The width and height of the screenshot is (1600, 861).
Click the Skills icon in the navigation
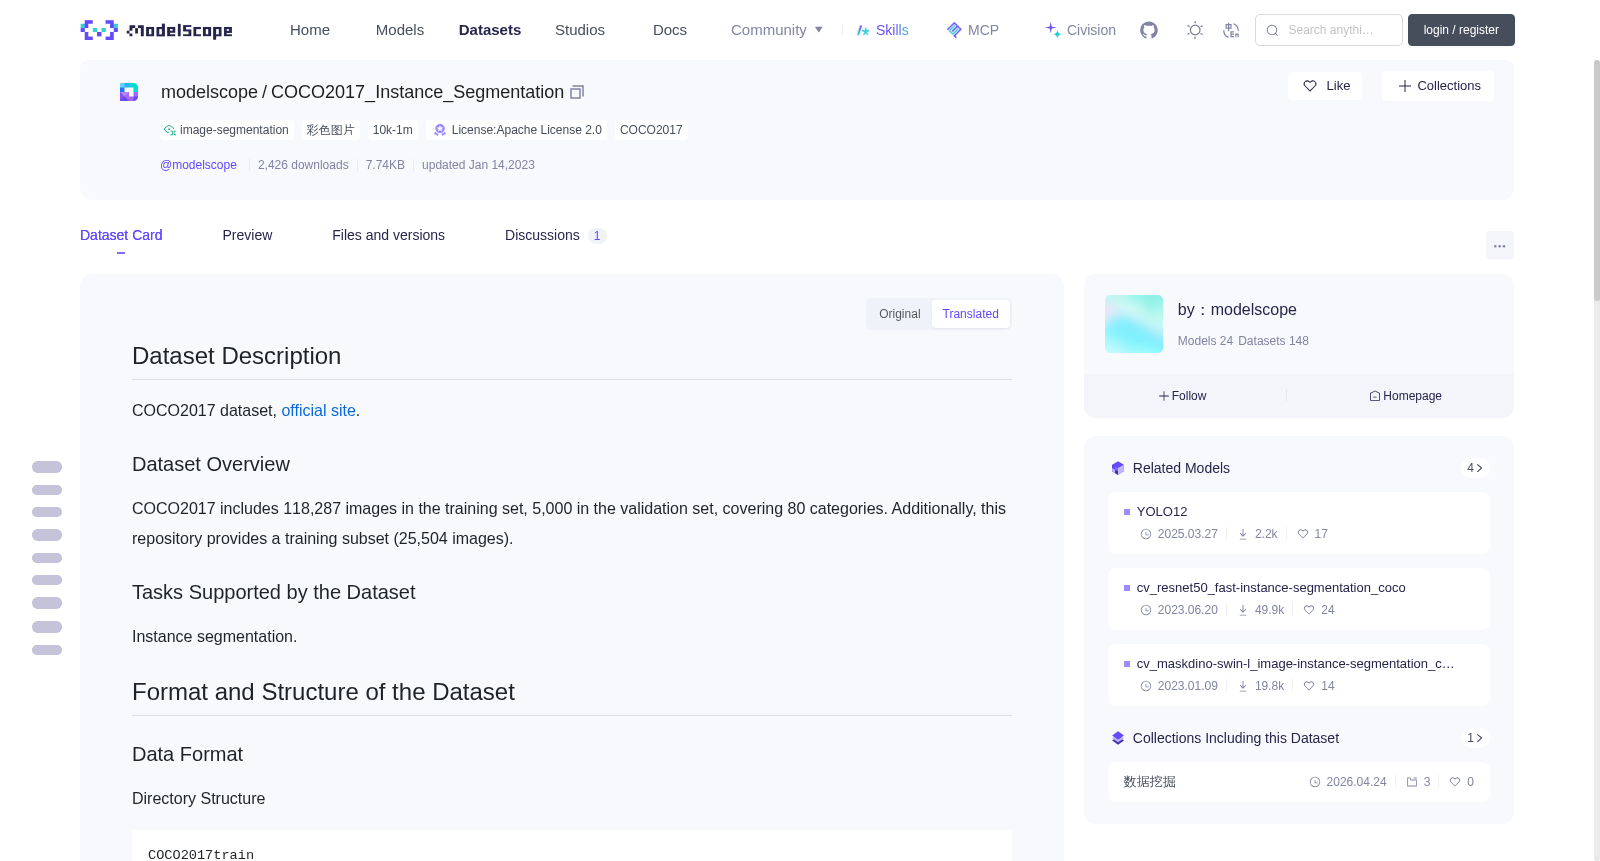863,30
